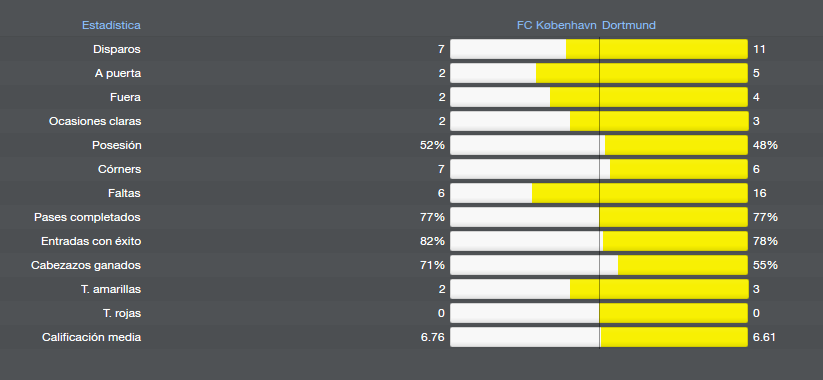Click the 52% possession value

pos(432,145)
